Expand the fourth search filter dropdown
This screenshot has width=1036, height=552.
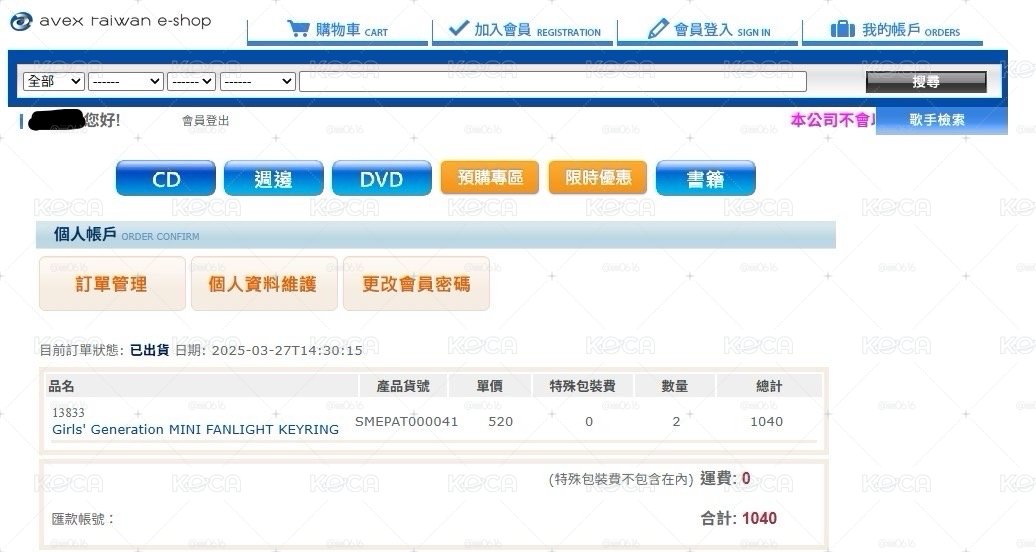point(258,81)
